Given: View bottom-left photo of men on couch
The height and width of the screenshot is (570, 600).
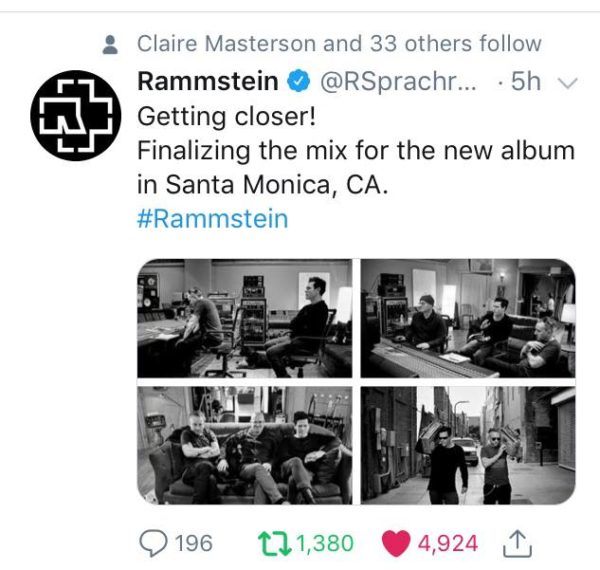Looking at the screenshot, I should pos(245,445).
